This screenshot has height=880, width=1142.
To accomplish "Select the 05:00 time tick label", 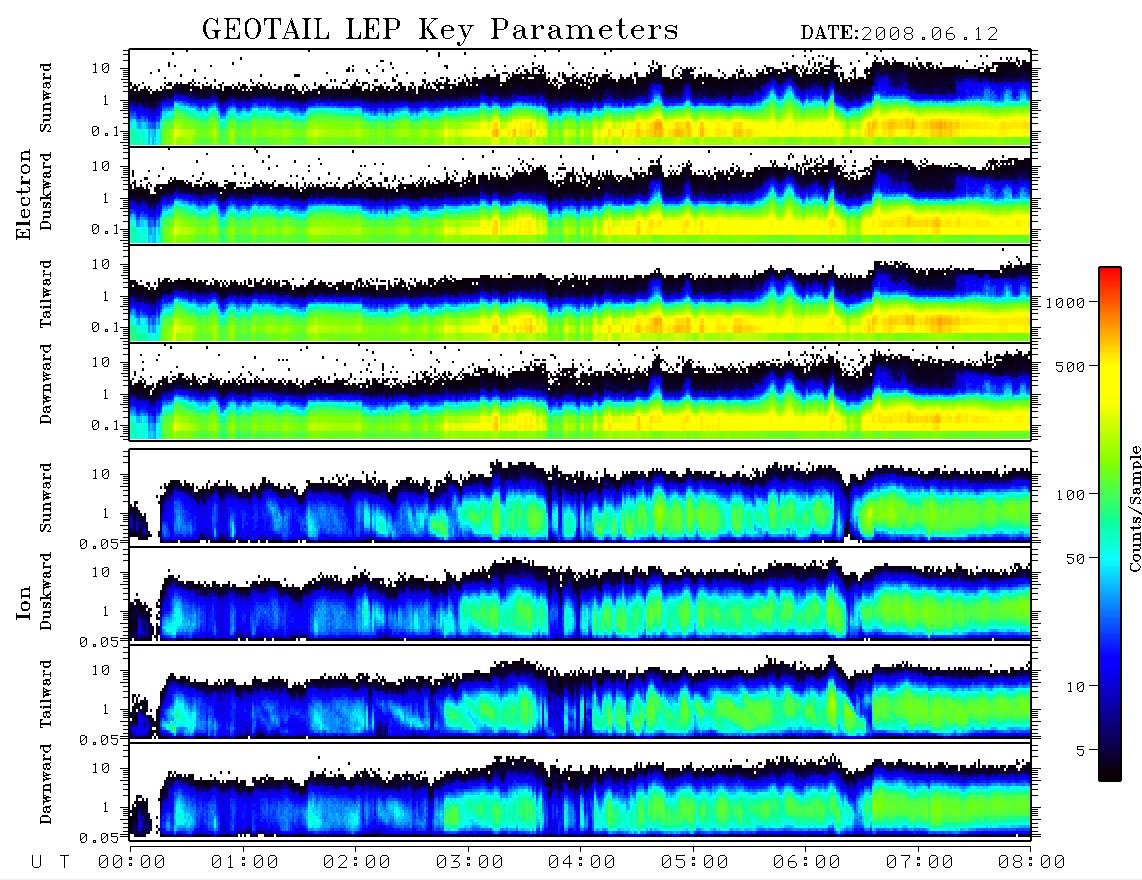I will click(x=695, y=862).
